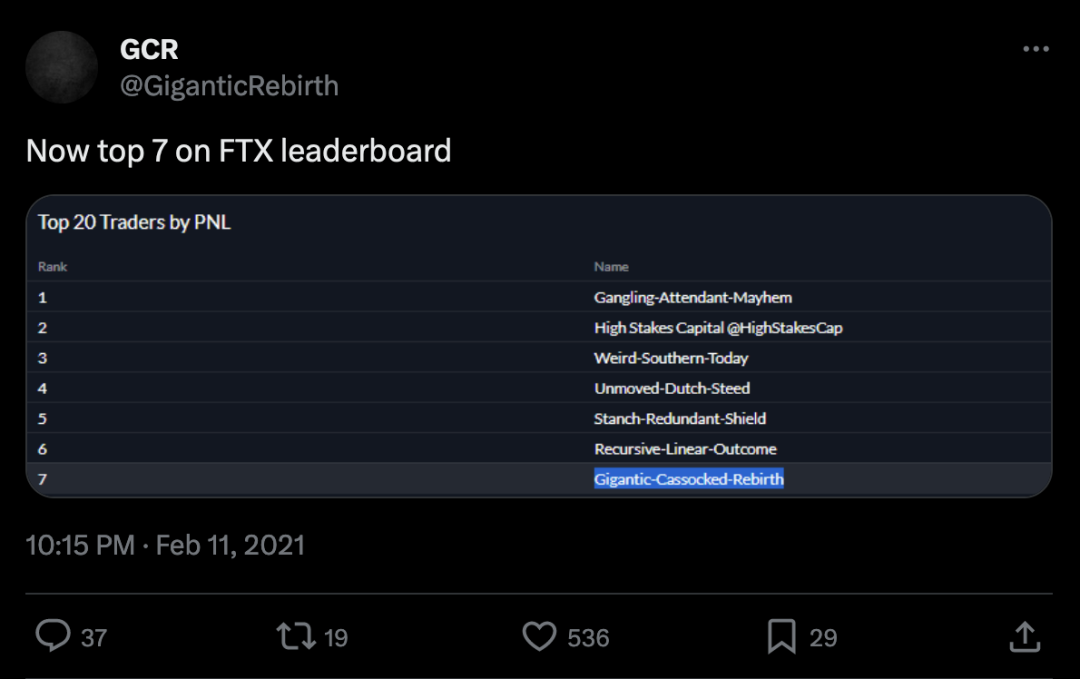This screenshot has width=1080, height=679.
Task: Click the reply comment icon
Action: click(53, 637)
